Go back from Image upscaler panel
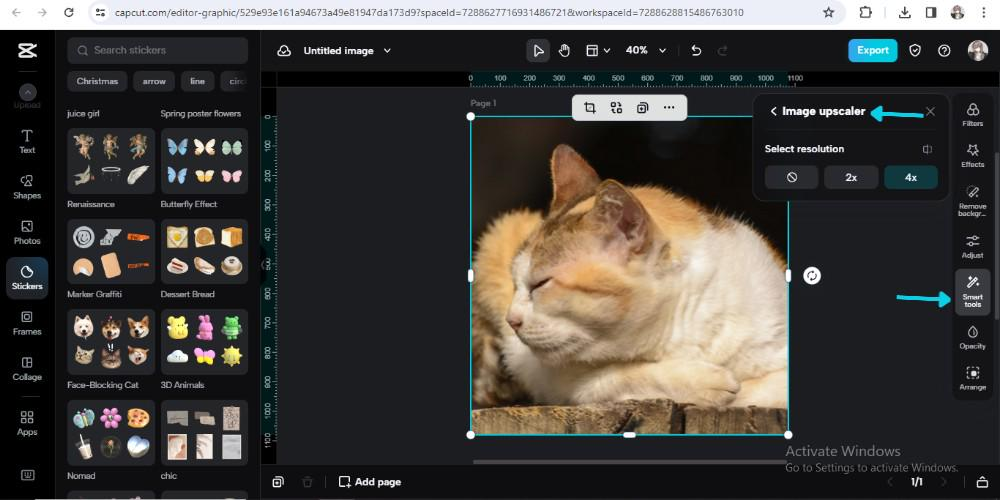 click(774, 112)
